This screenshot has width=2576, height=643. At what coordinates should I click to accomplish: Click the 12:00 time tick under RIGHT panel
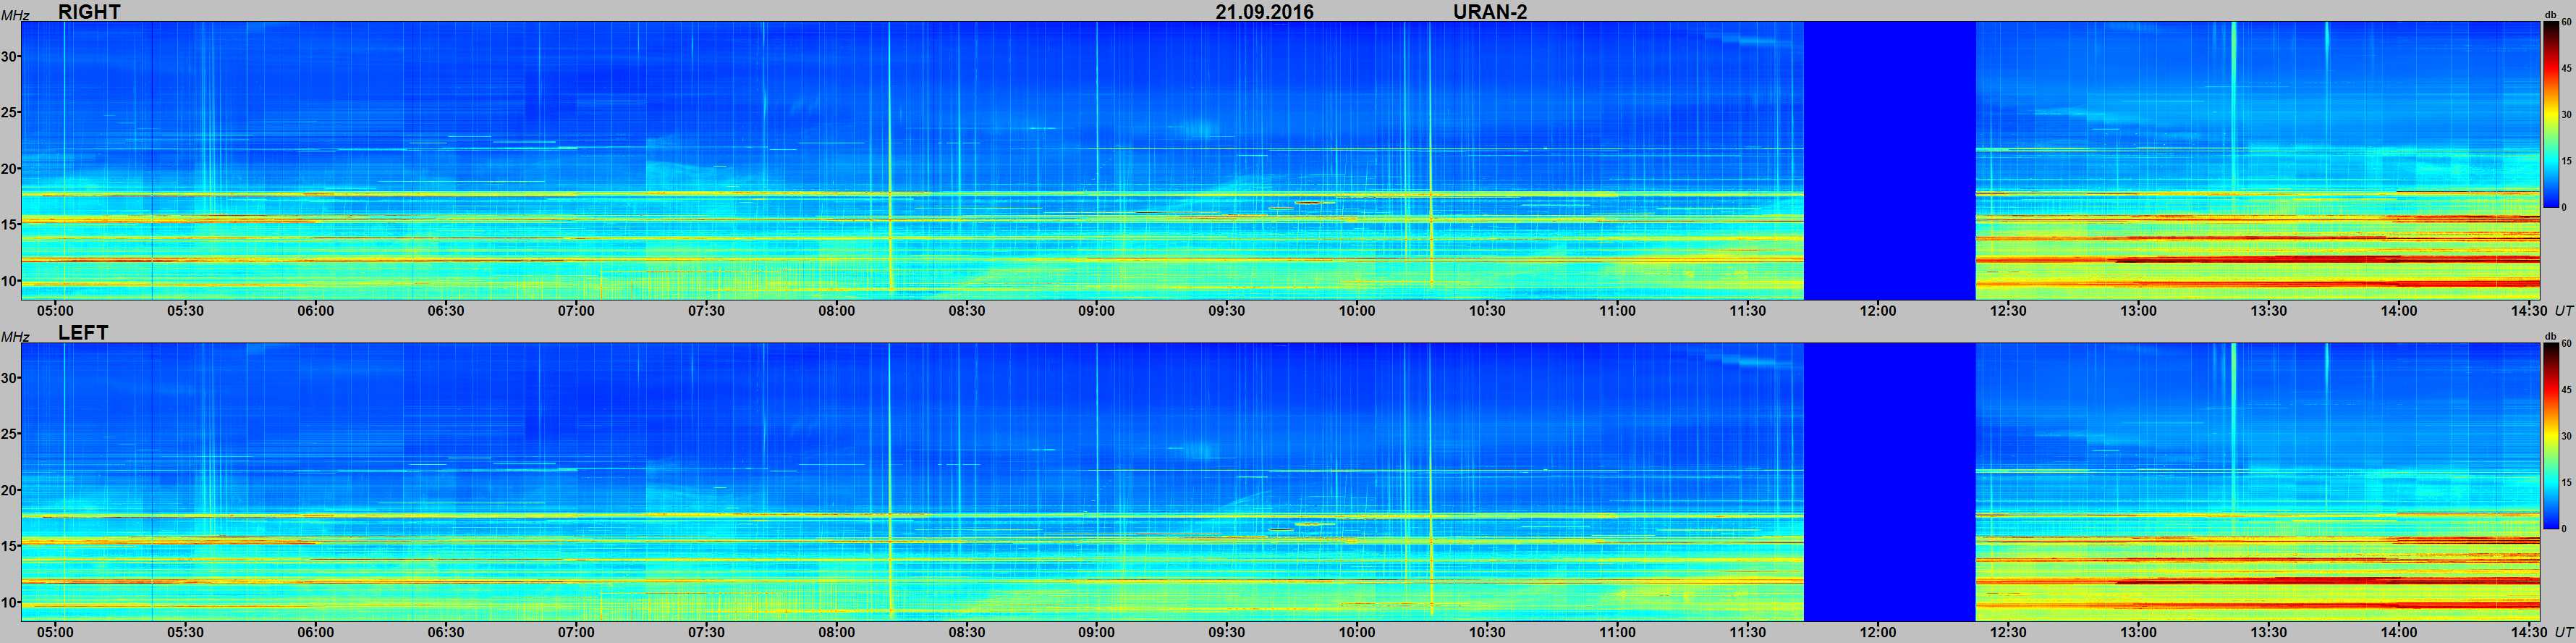[x=1877, y=311]
